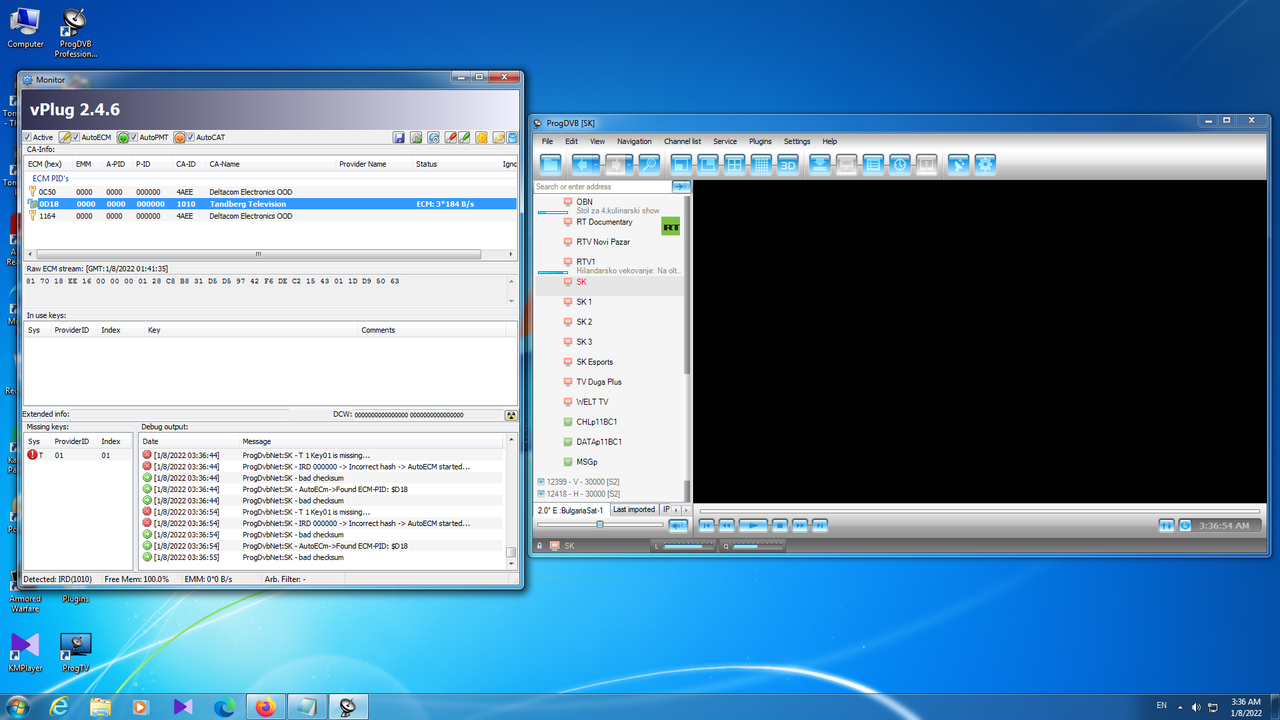Open the satellite dish toolbar icon

coord(958,165)
